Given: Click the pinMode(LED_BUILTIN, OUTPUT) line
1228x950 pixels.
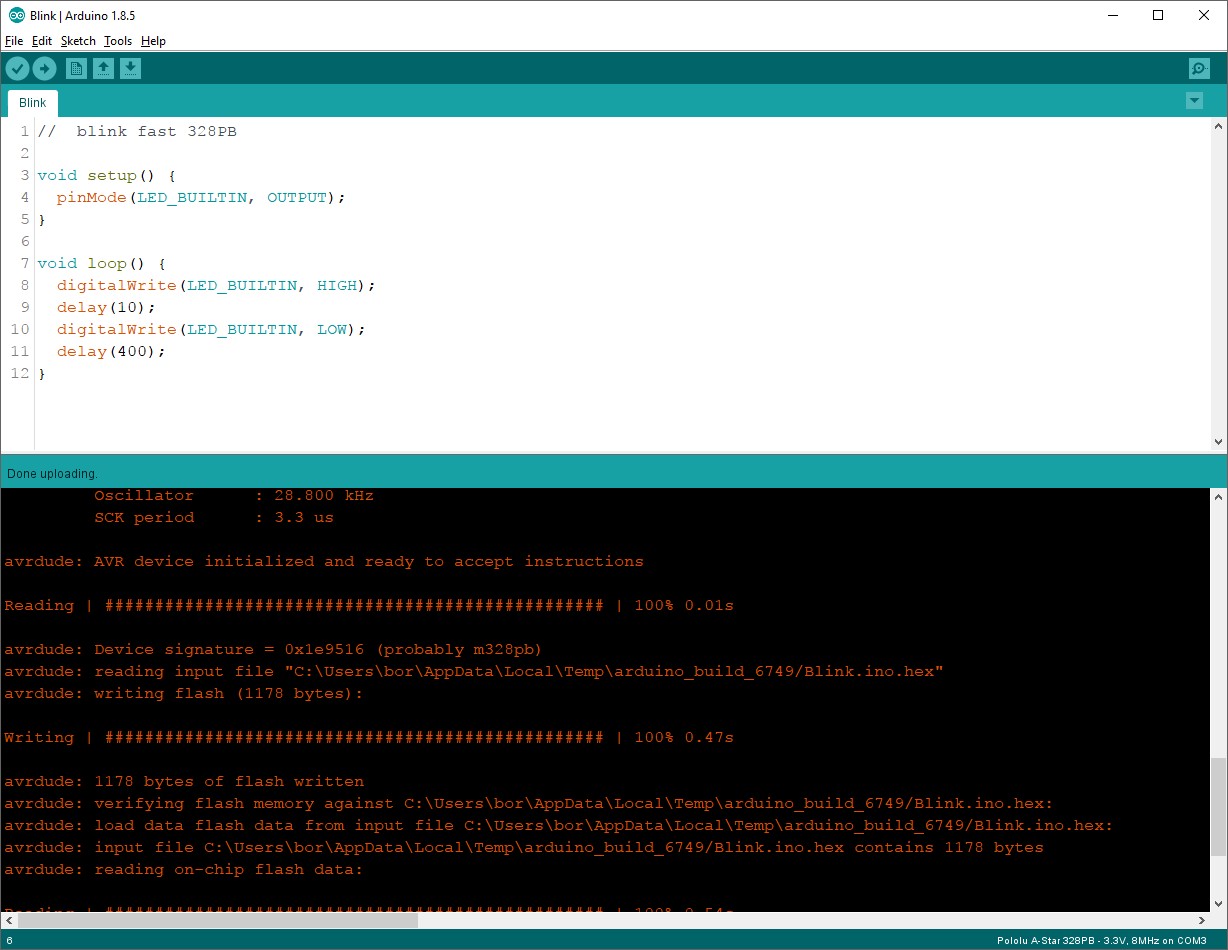Looking at the screenshot, I should point(201,197).
